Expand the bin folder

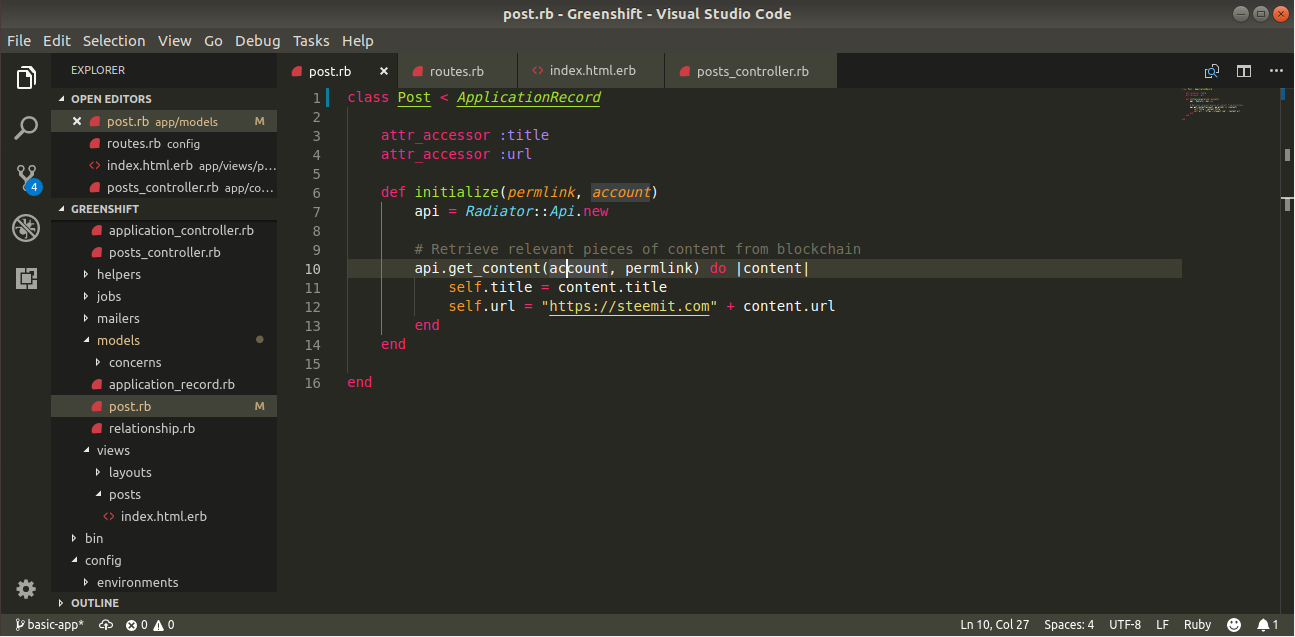point(74,538)
